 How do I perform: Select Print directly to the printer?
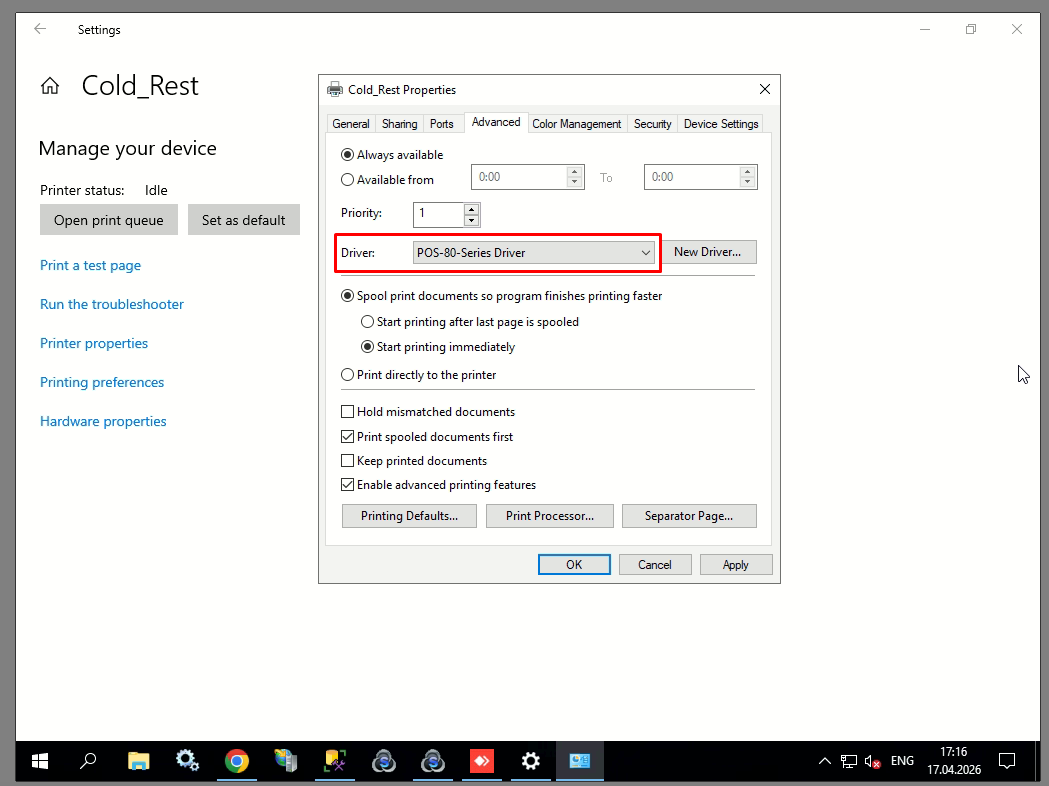(348, 375)
